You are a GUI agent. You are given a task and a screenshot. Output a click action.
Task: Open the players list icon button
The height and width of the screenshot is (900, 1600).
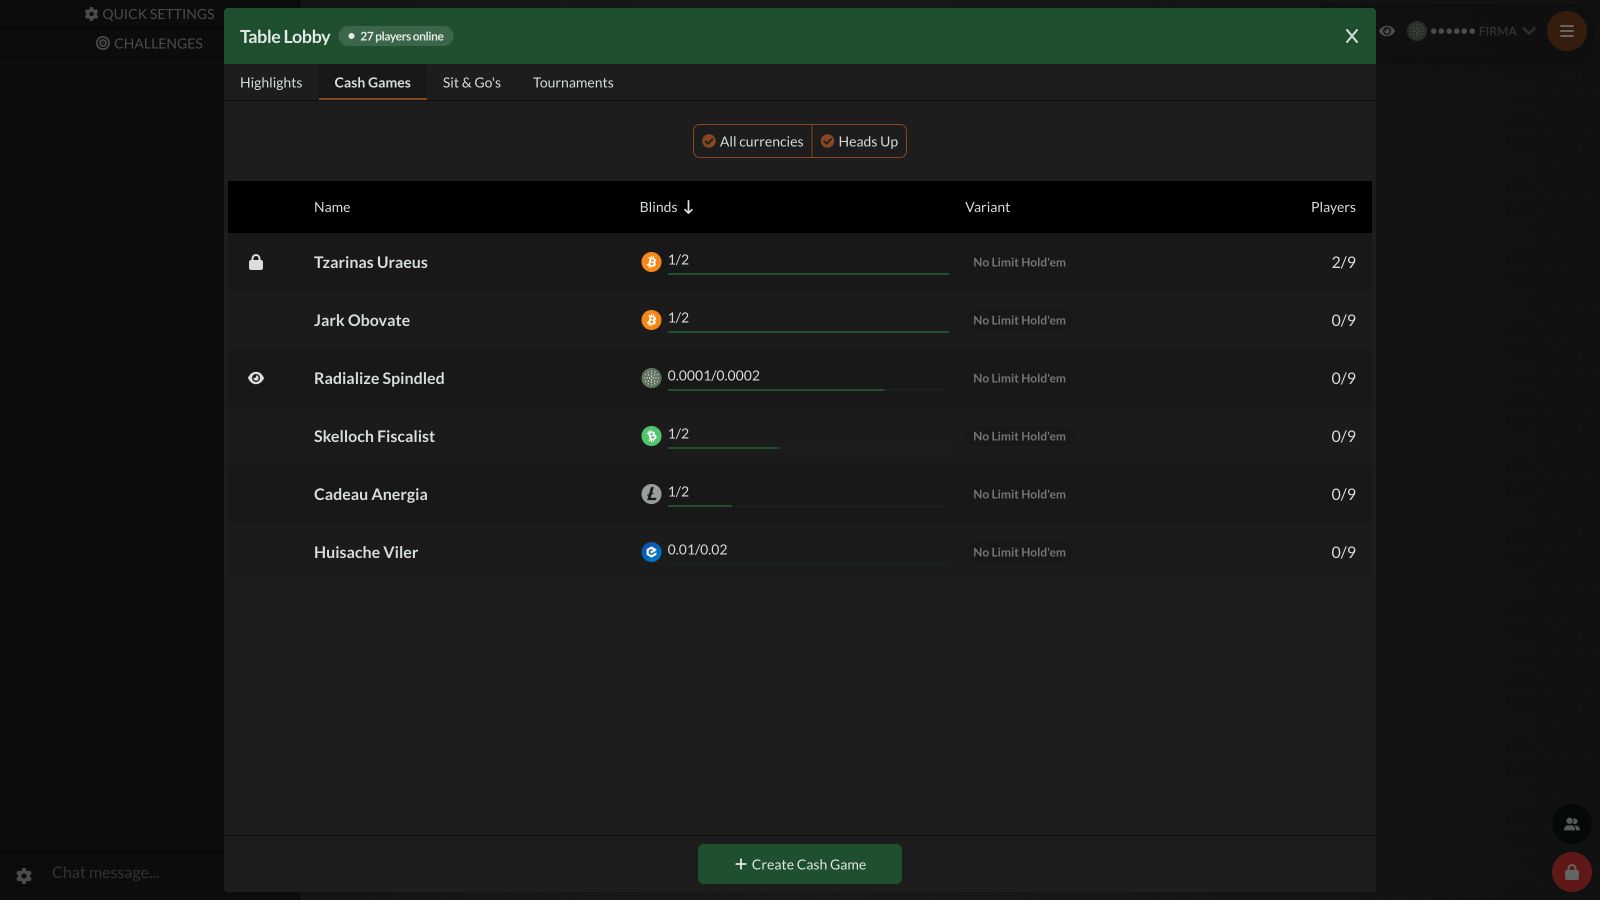[1572, 824]
